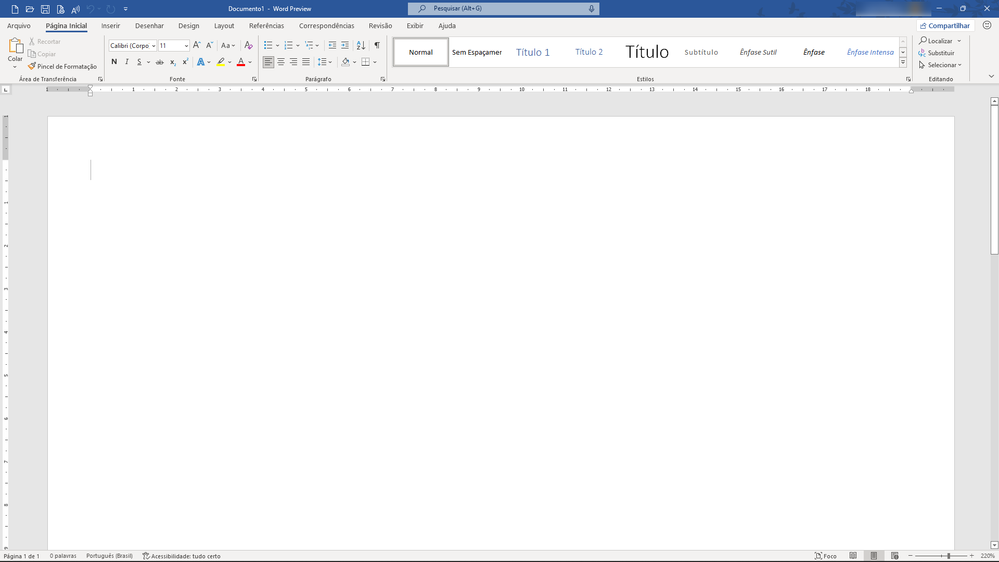This screenshot has height=562, width=999.
Task: Switch to Read Mode view icon
Action: (853, 556)
